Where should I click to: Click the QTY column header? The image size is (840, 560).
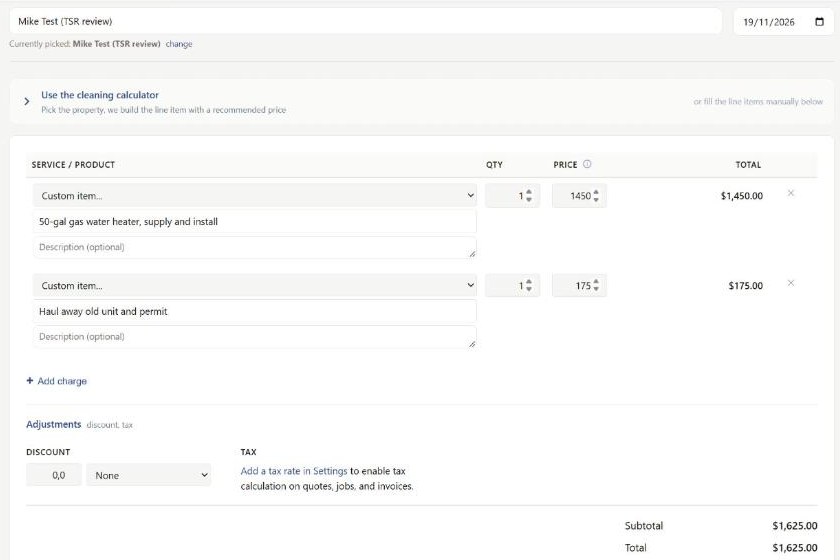coord(494,165)
